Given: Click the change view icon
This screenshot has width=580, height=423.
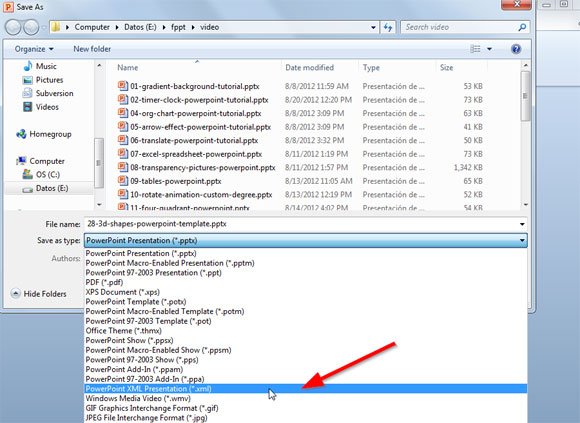Looking at the screenshot, I should (475, 49).
